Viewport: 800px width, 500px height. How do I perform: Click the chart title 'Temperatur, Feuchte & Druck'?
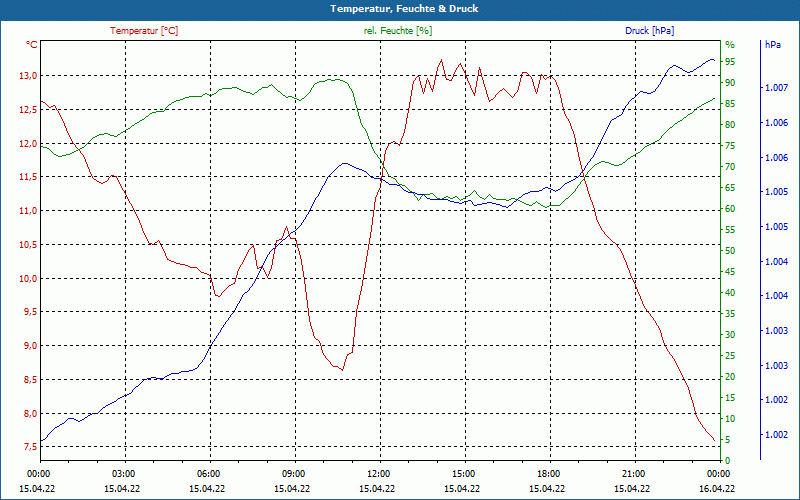[404, 9]
